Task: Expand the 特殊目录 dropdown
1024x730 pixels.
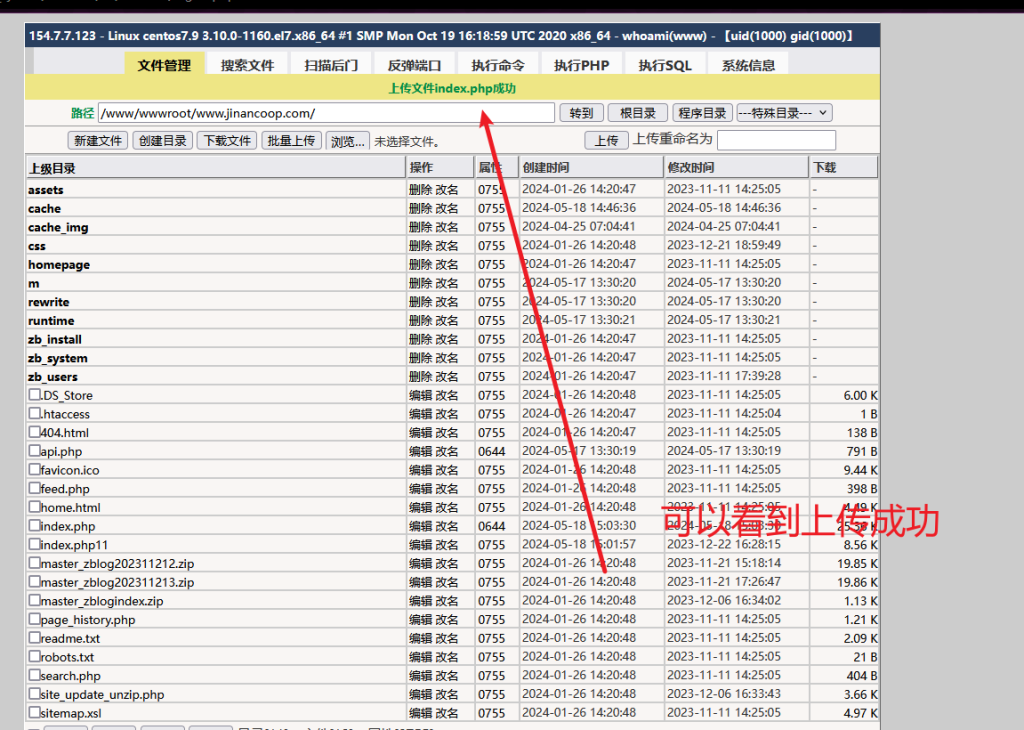Action: coord(784,113)
